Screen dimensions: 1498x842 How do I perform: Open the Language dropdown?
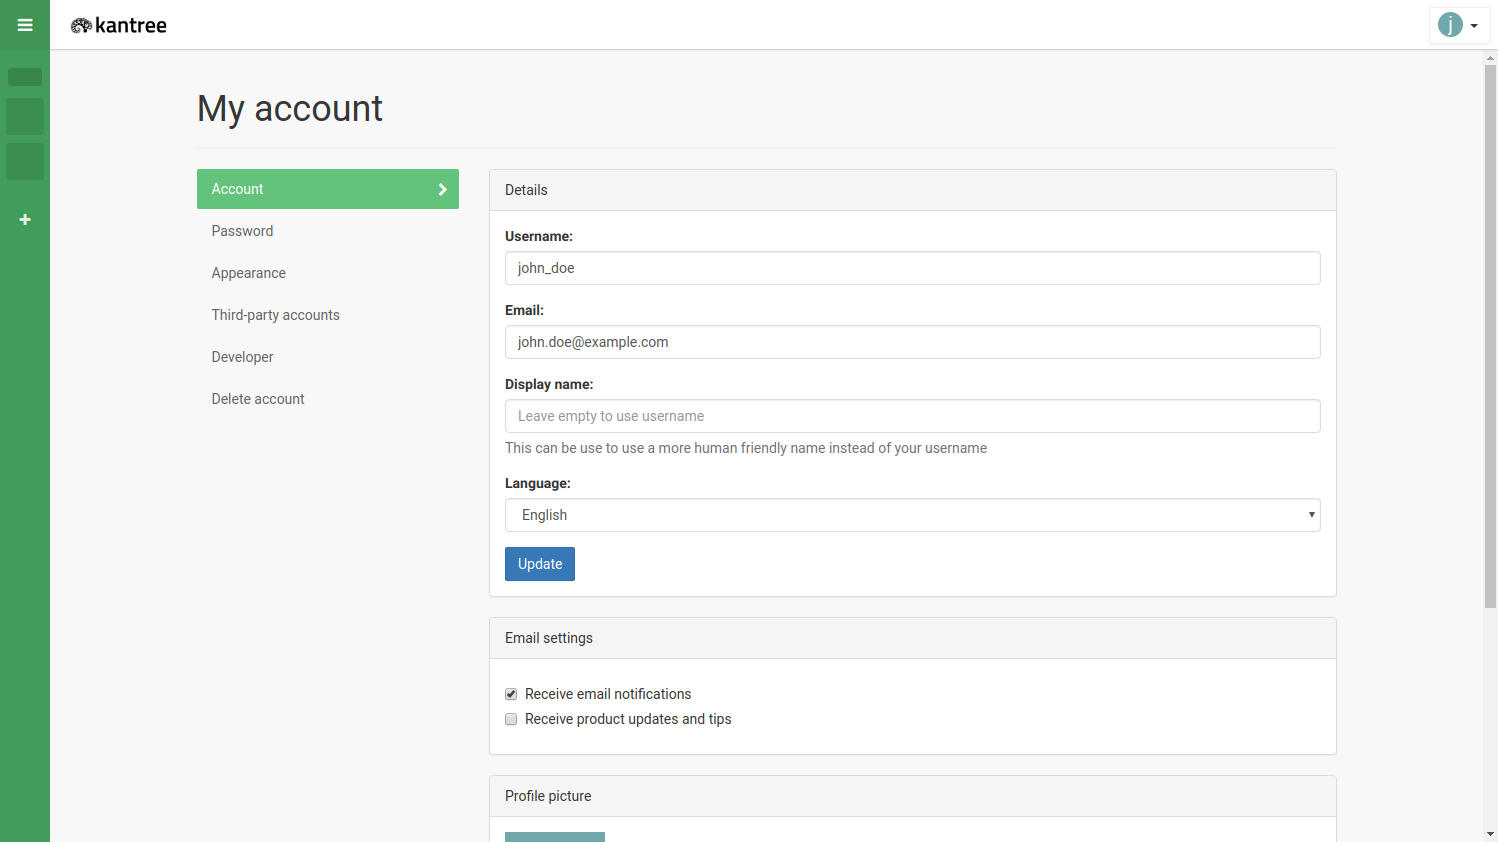click(x=912, y=515)
